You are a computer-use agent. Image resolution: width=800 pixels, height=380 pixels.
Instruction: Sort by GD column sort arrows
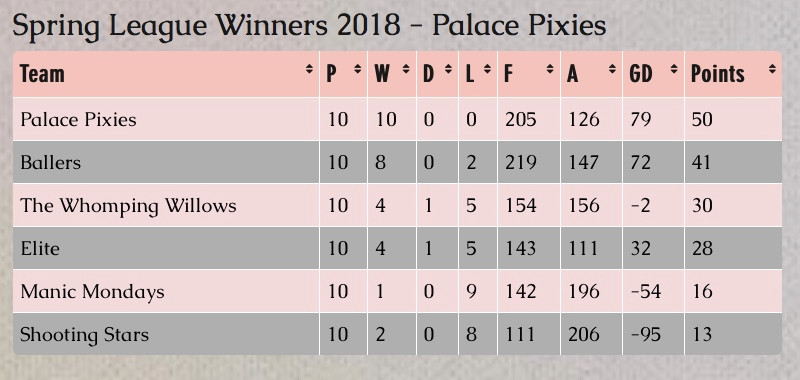click(x=674, y=69)
